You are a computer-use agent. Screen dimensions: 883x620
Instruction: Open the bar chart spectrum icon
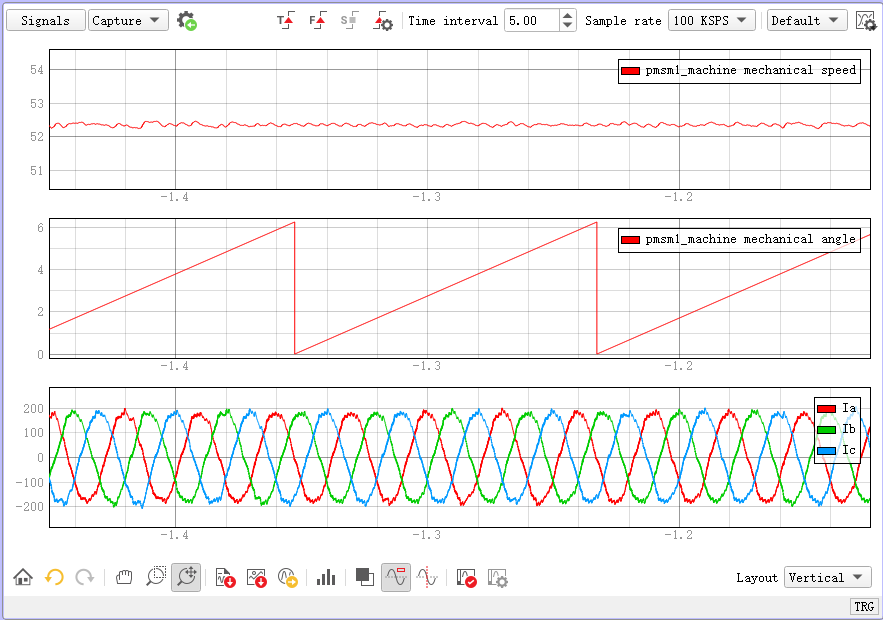click(x=325, y=577)
